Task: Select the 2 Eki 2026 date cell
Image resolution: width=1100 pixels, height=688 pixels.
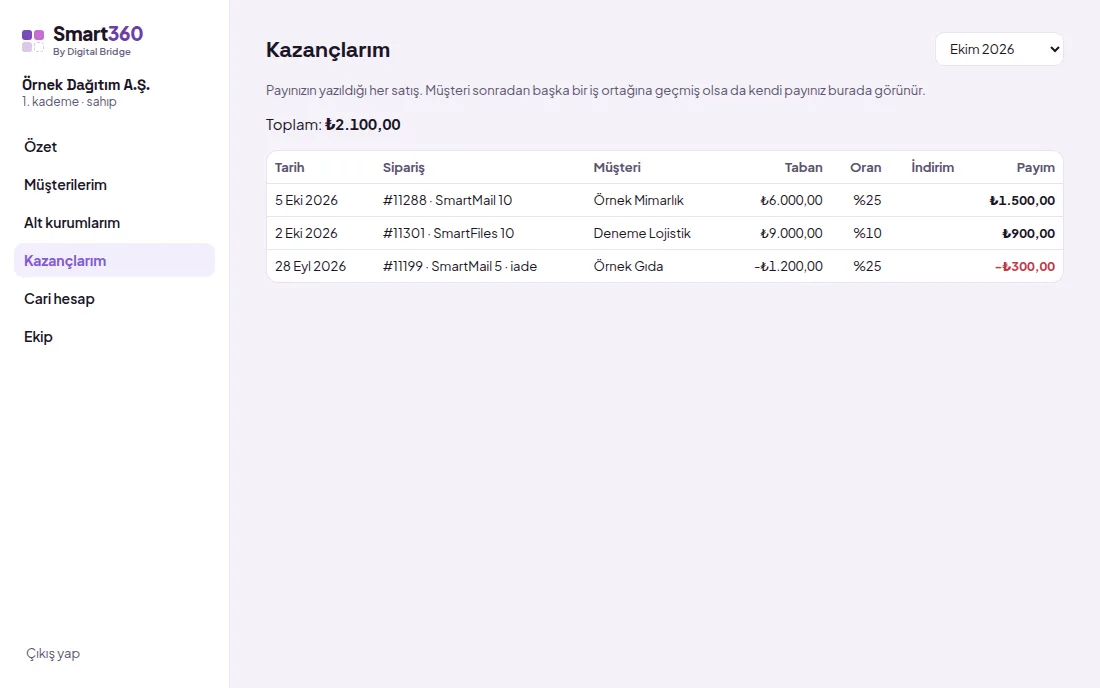Action: click(306, 233)
